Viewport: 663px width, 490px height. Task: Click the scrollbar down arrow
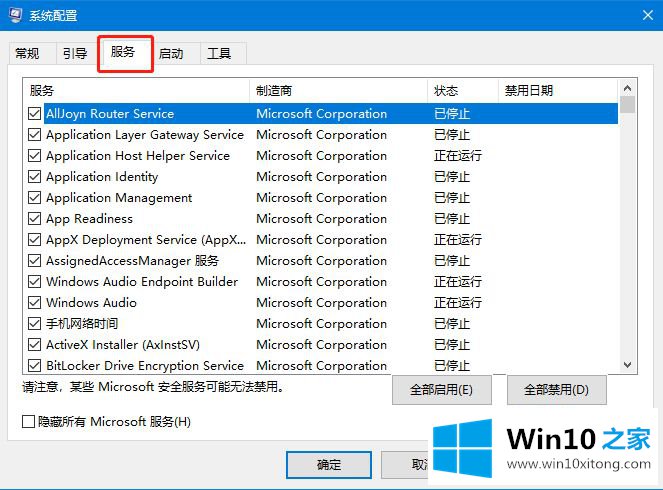point(627,364)
